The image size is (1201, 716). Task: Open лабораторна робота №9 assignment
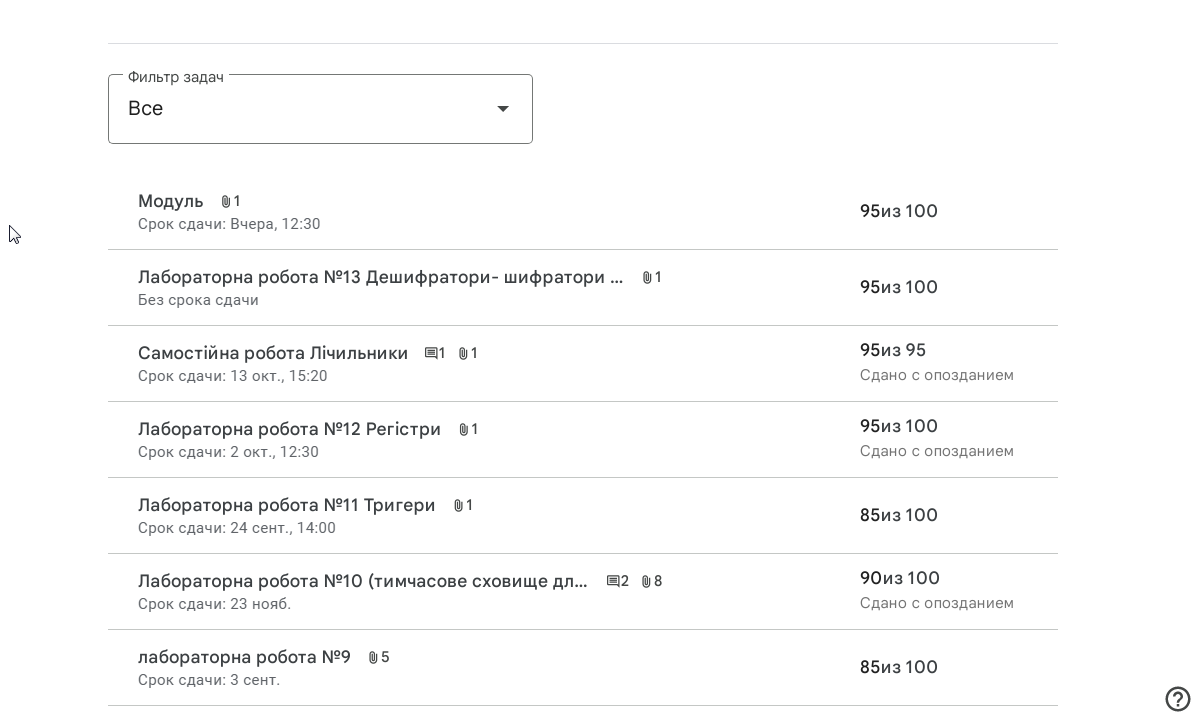click(244, 658)
